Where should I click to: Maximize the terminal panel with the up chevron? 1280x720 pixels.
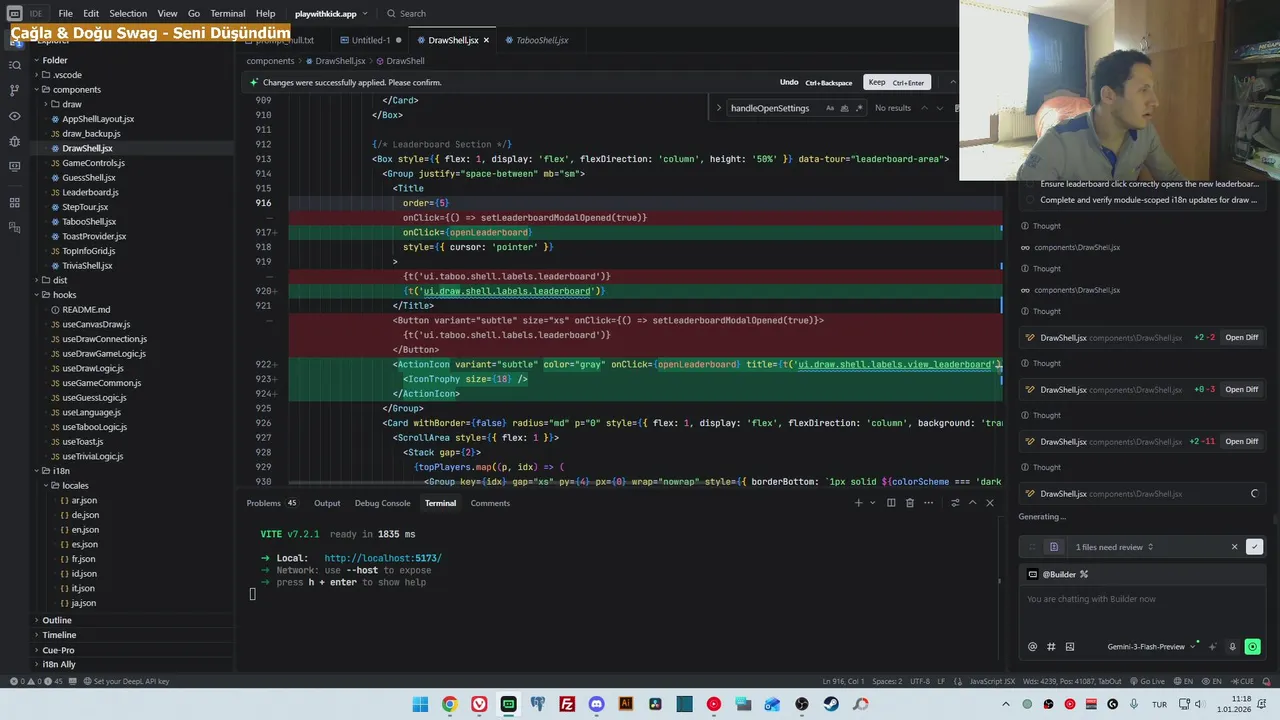click(x=972, y=503)
